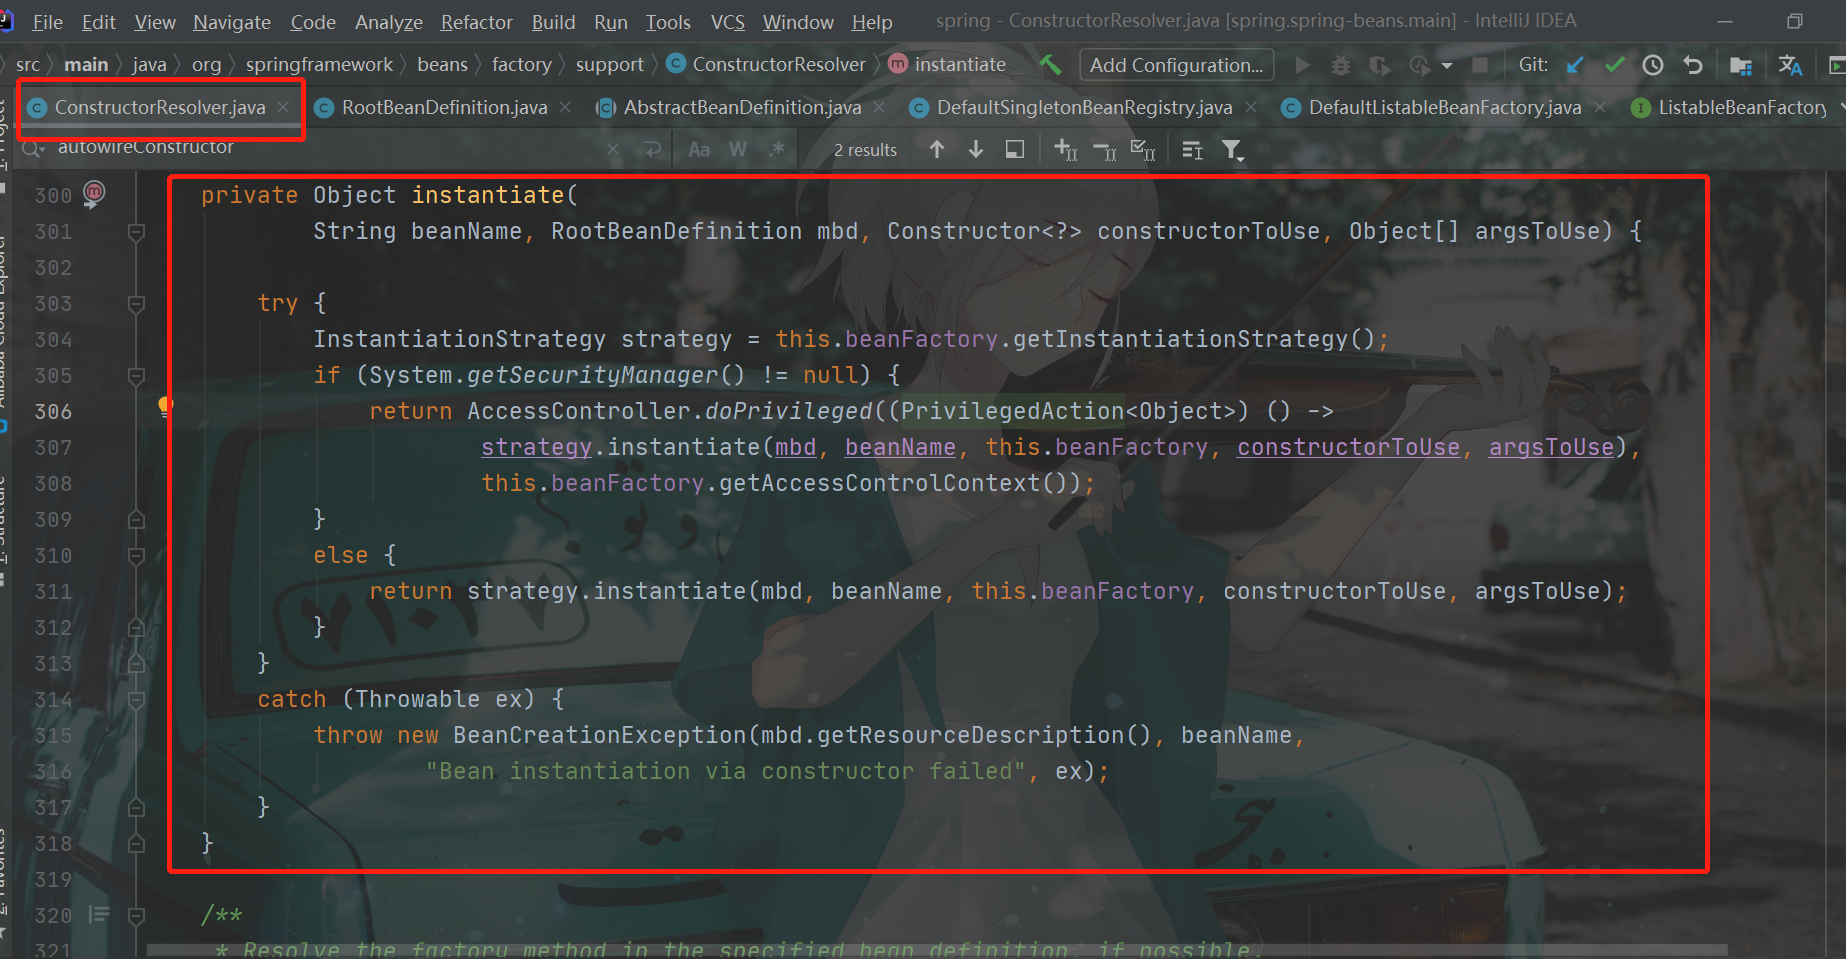Click Add Configuration button
This screenshot has width=1846, height=959.
pos(1176,65)
